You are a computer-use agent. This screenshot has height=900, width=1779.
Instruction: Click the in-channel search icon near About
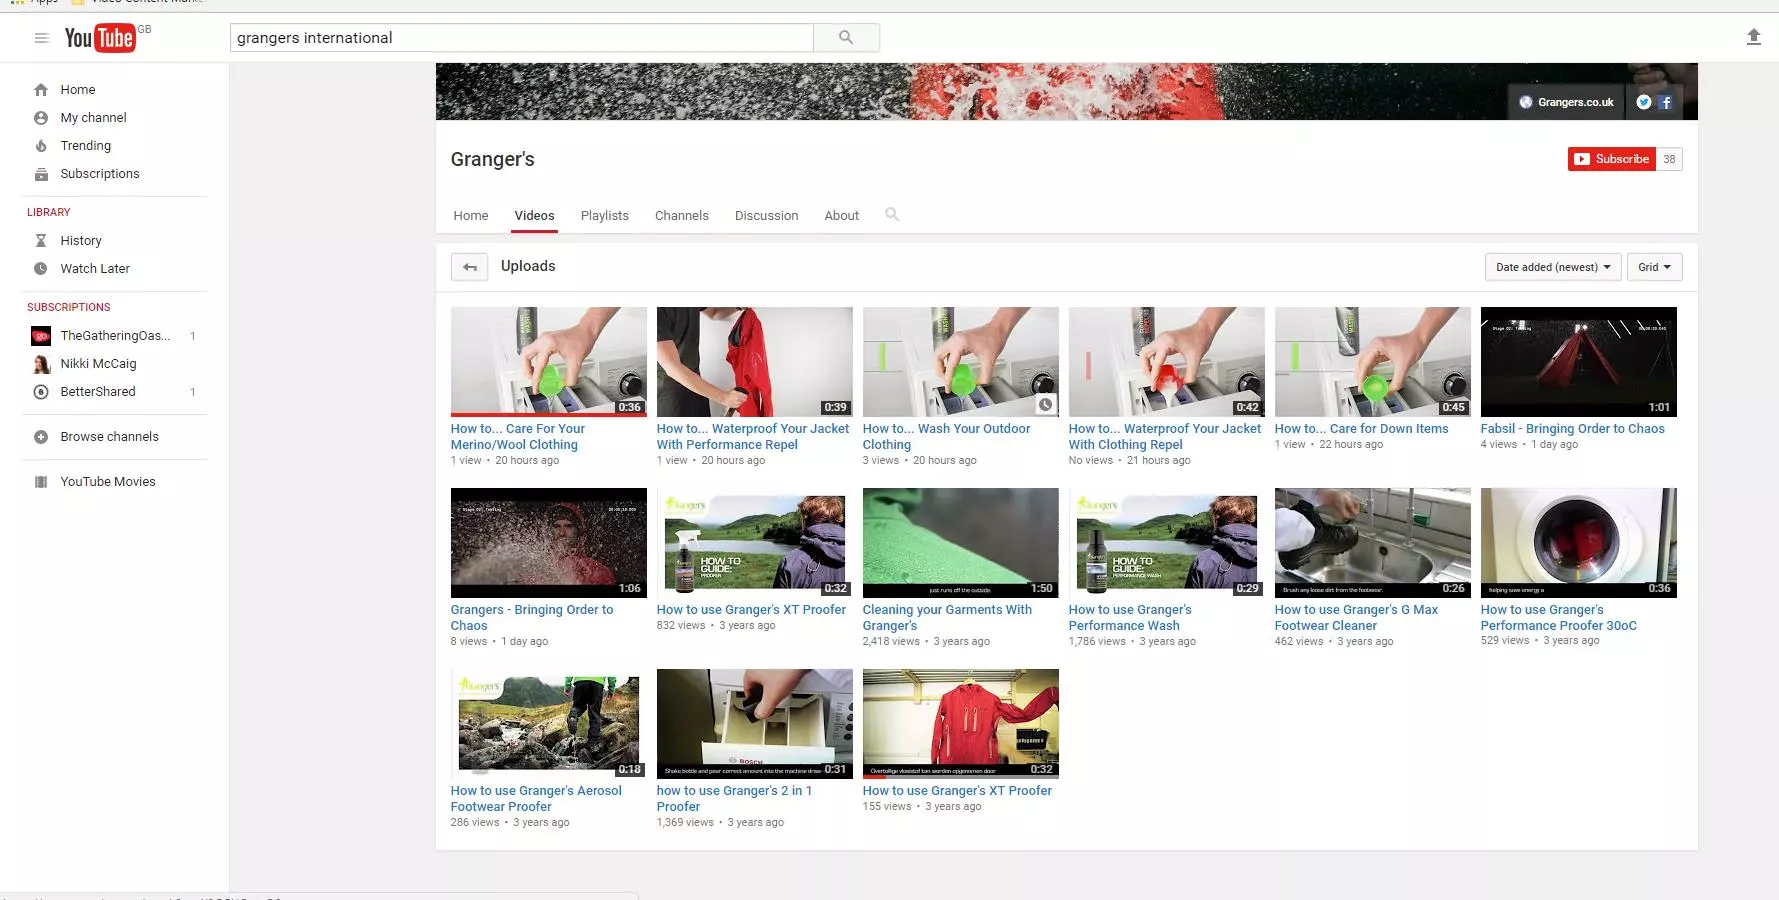(891, 214)
